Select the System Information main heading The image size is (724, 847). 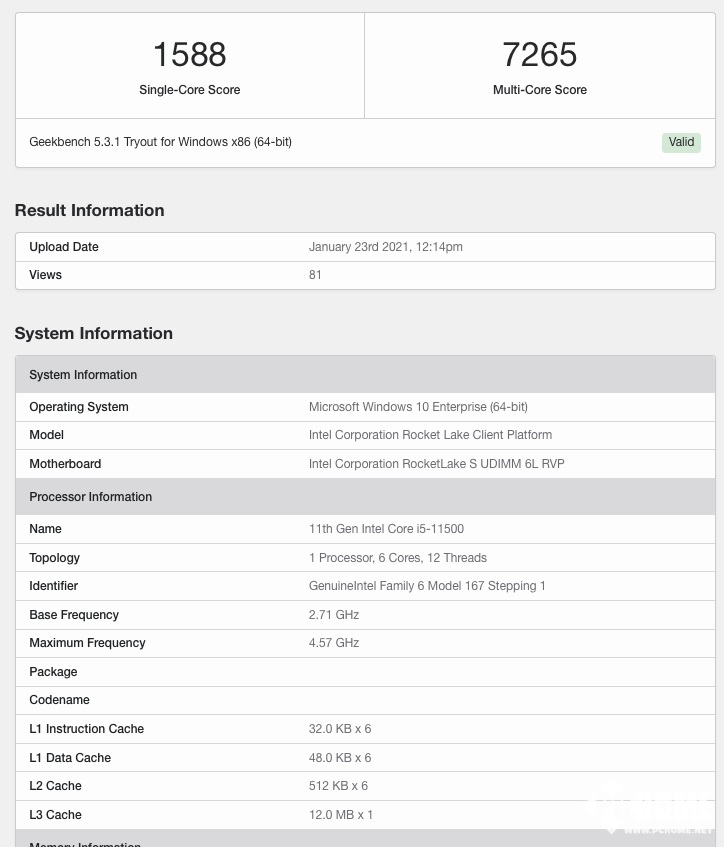coord(93,333)
